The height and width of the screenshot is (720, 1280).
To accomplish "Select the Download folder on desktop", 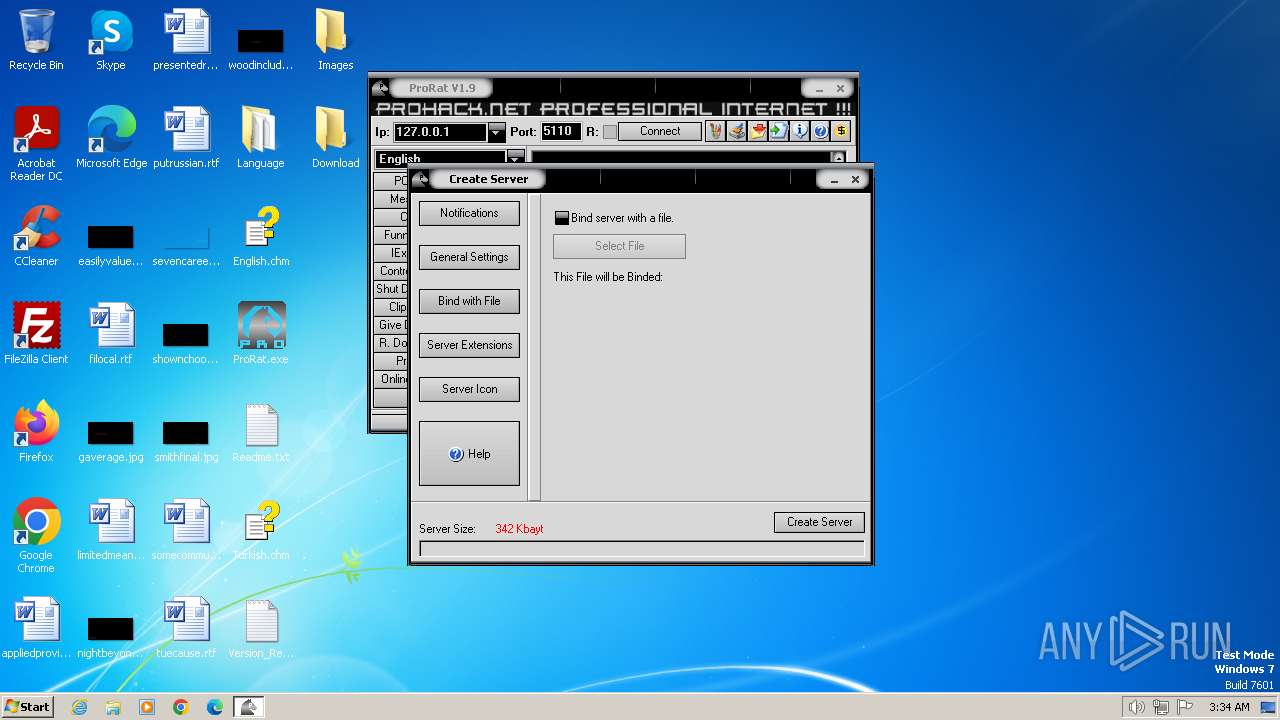I will [x=336, y=138].
